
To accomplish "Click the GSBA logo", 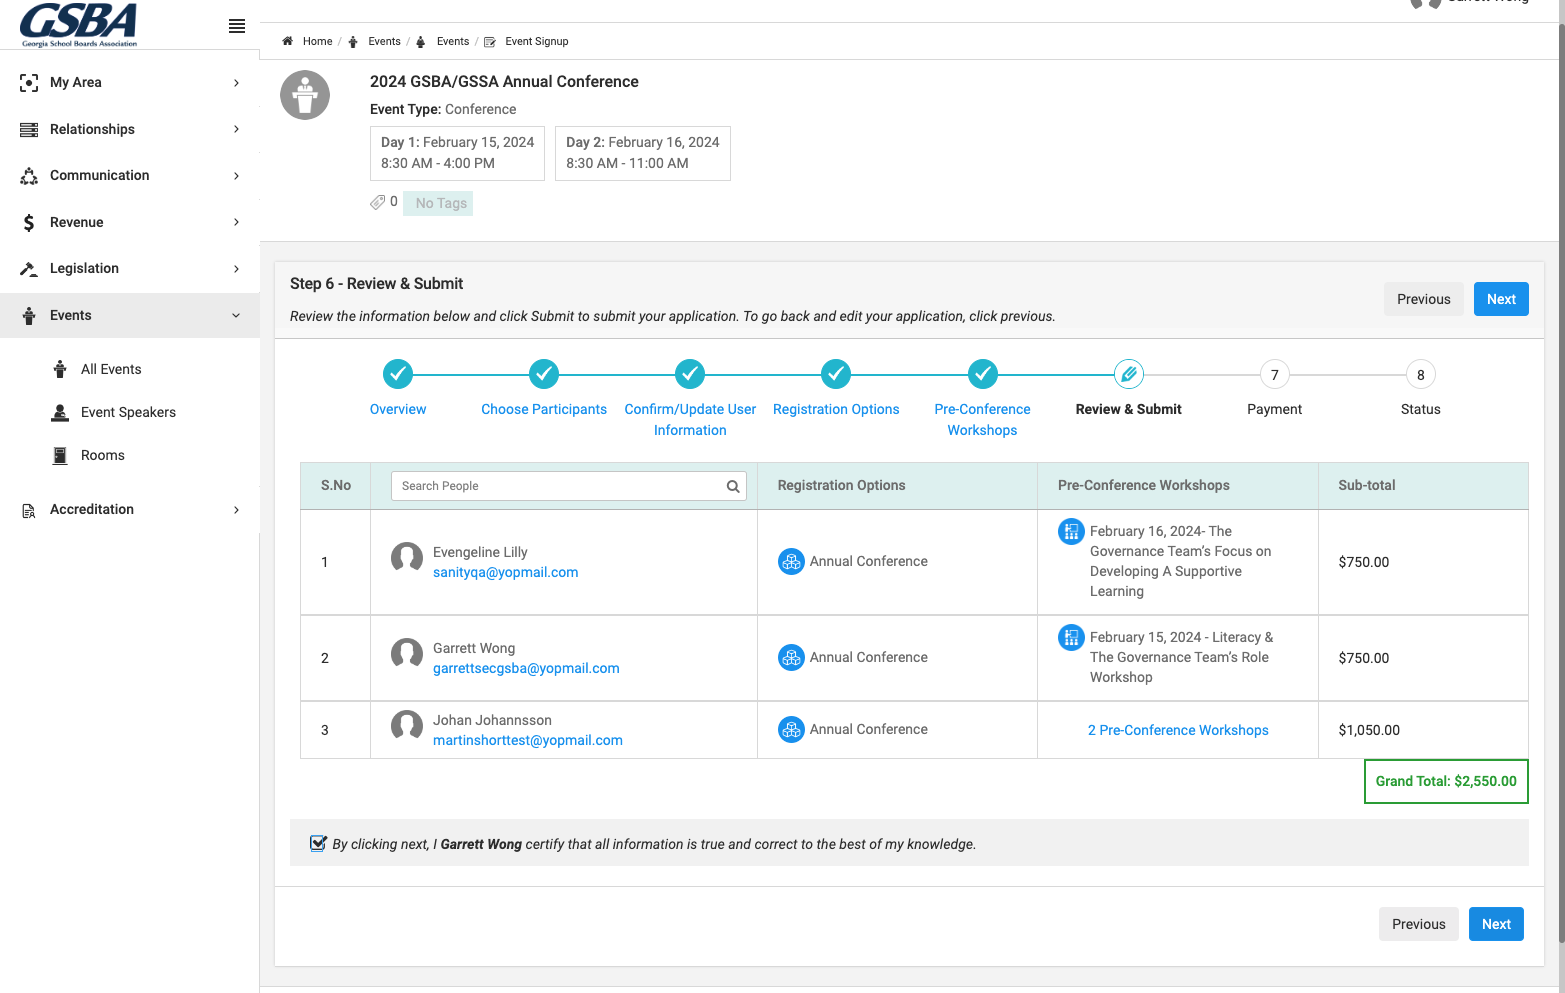I will tap(79, 24).
